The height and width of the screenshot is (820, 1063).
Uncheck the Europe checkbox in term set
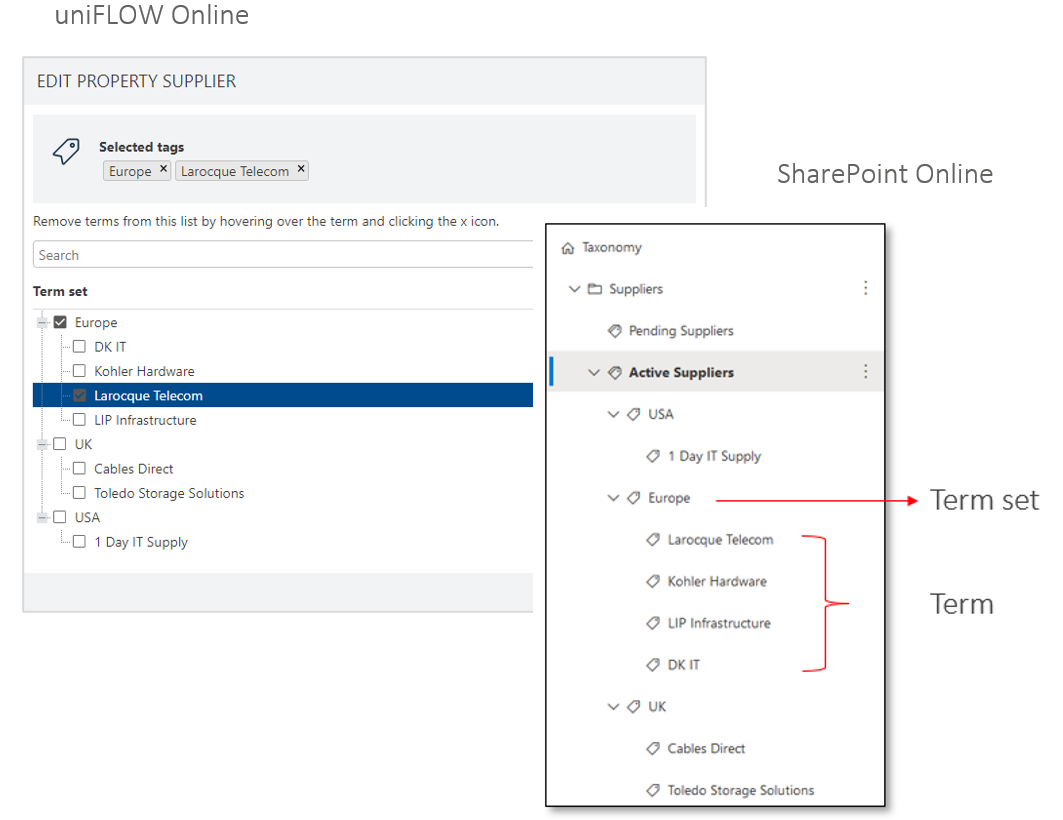pos(60,322)
